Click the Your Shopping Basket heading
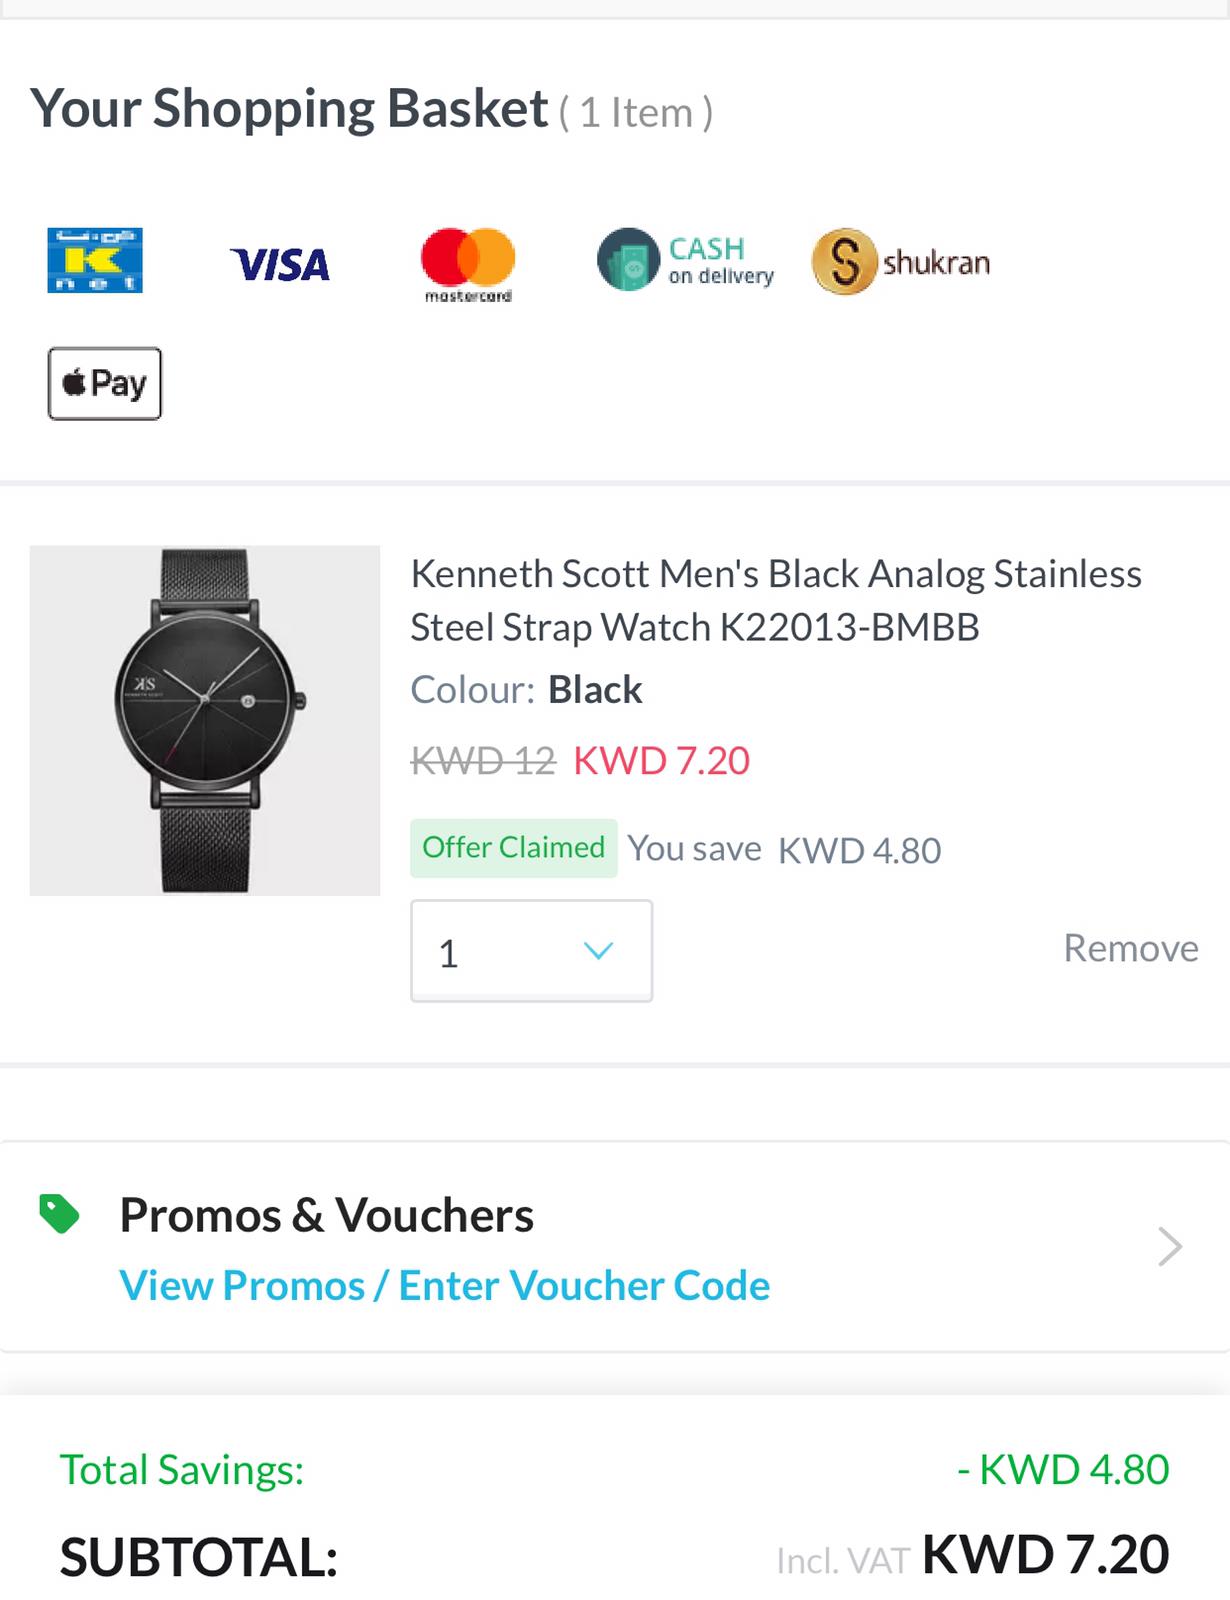 (289, 108)
